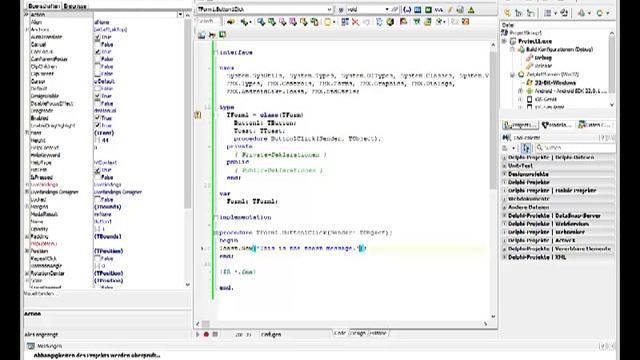Click the first yellow icon in project manager toolbar
Screen dimensions: 640x360
[507, 13]
